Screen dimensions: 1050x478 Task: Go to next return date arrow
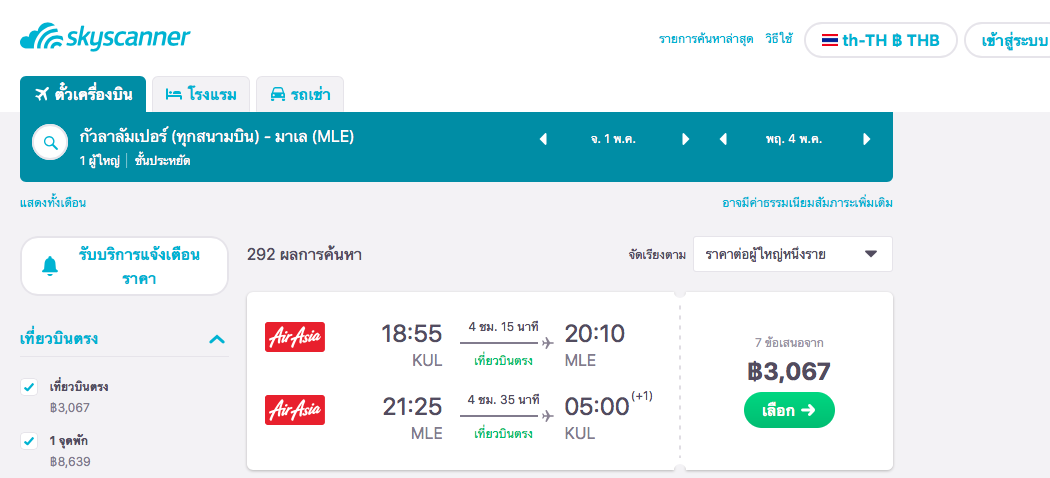click(x=866, y=139)
